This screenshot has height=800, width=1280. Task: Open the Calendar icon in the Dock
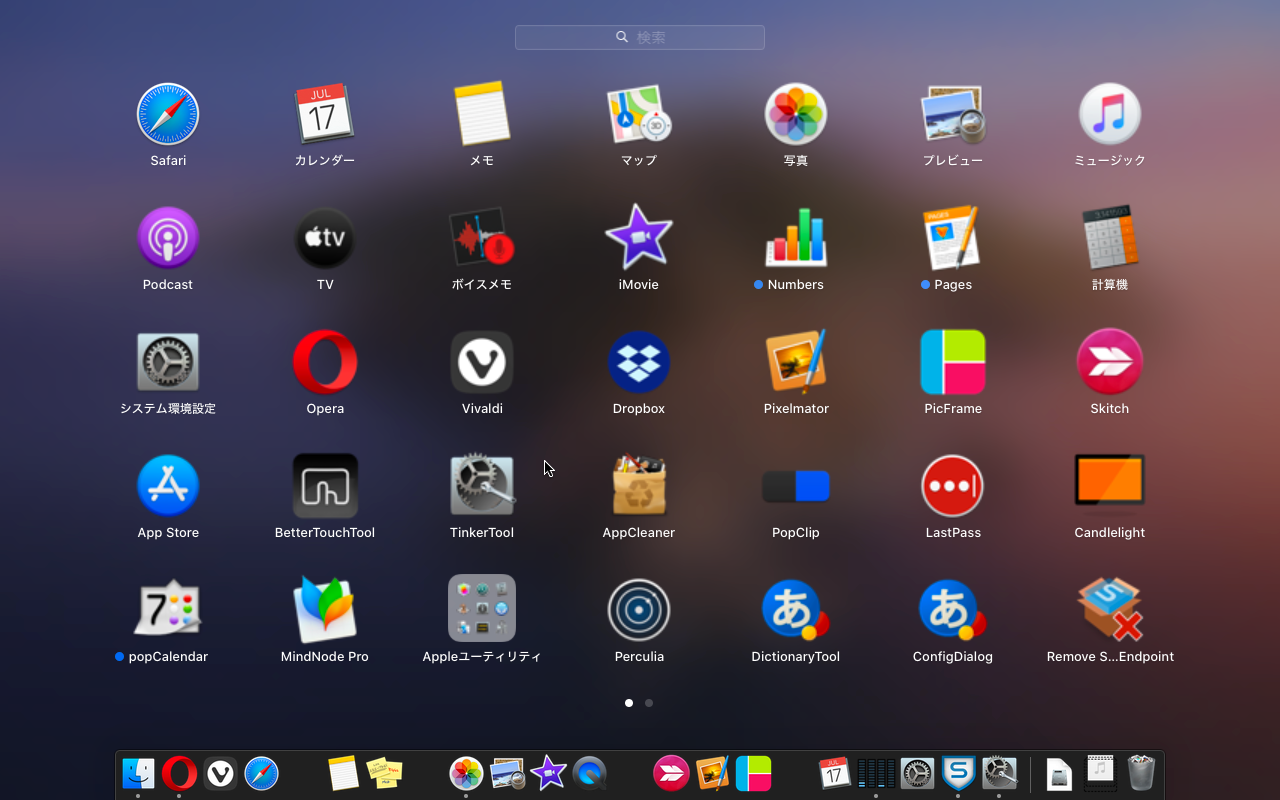point(835,773)
